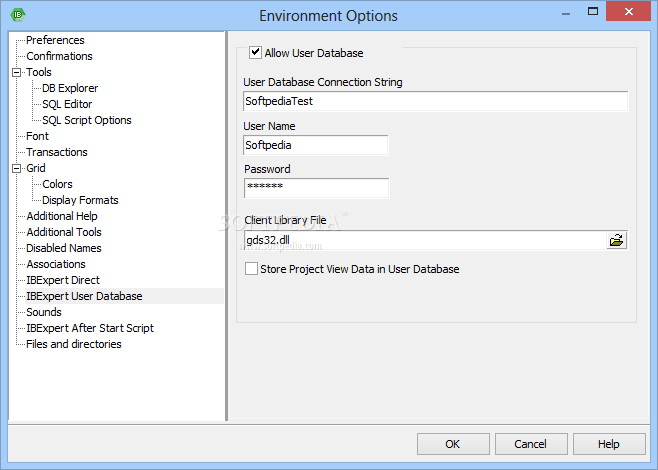The image size is (658, 470).
Task: Click the Password input field
Action: coord(316,188)
